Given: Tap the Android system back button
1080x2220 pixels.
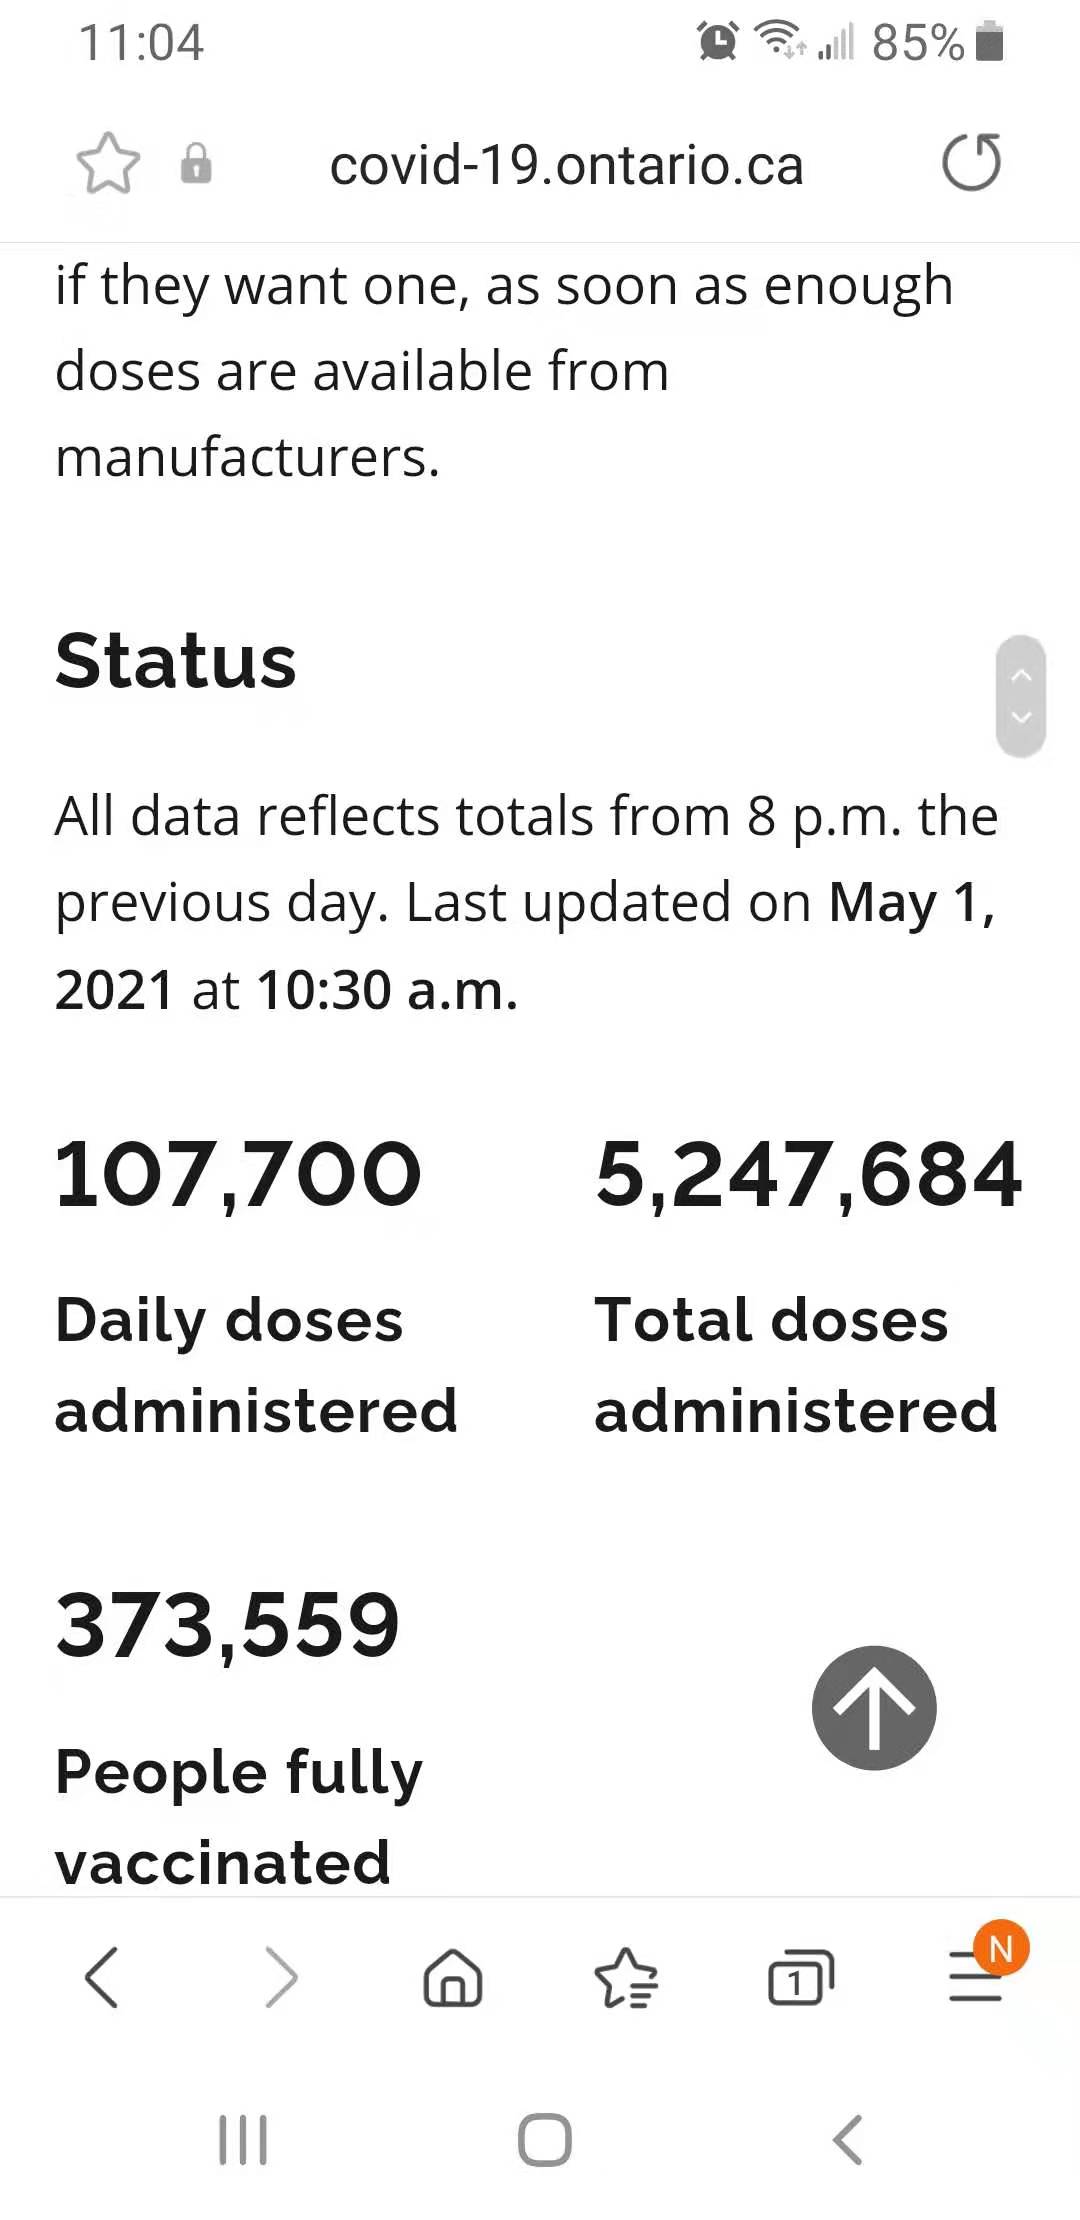Looking at the screenshot, I should tap(847, 2140).
